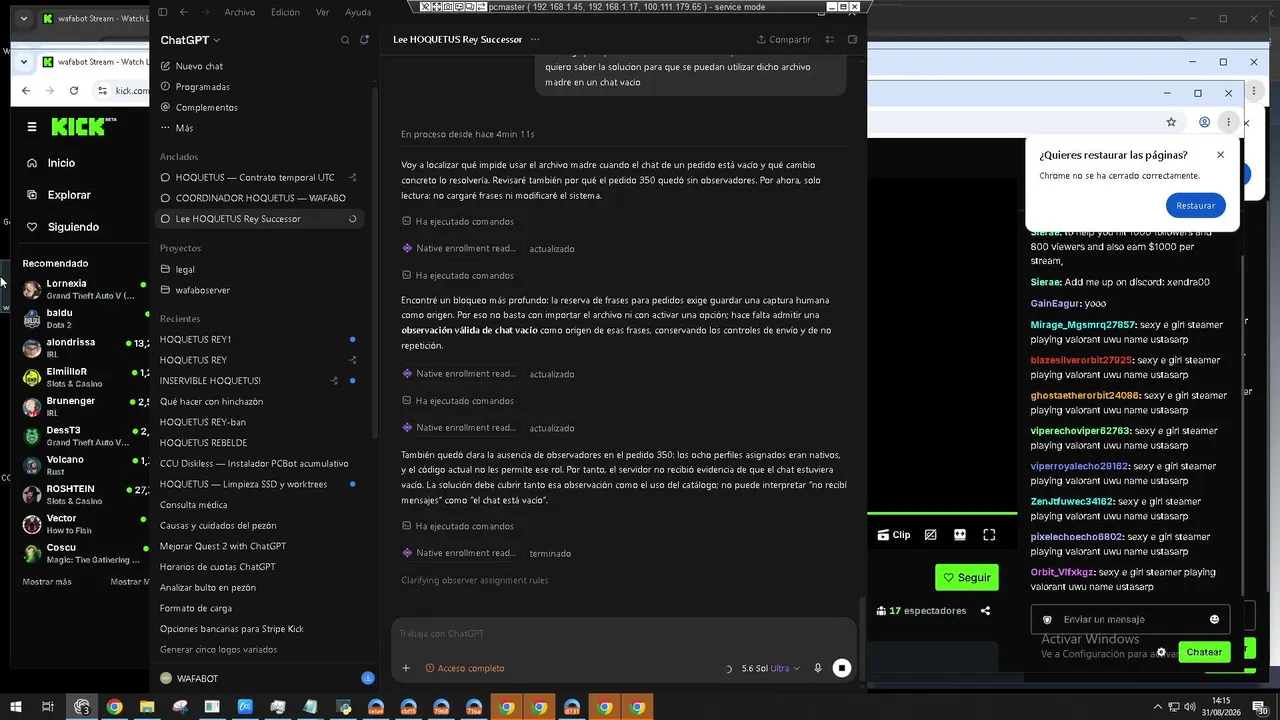Screen dimensions: 1280x720
Task: Open the Acceso completo permissions selector
Action: coord(465,668)
